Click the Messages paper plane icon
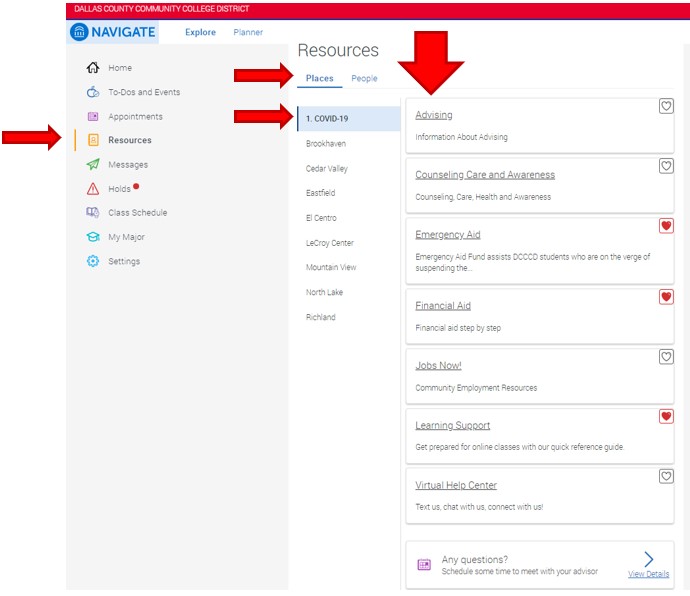690x596 pixels. [93, 164]
